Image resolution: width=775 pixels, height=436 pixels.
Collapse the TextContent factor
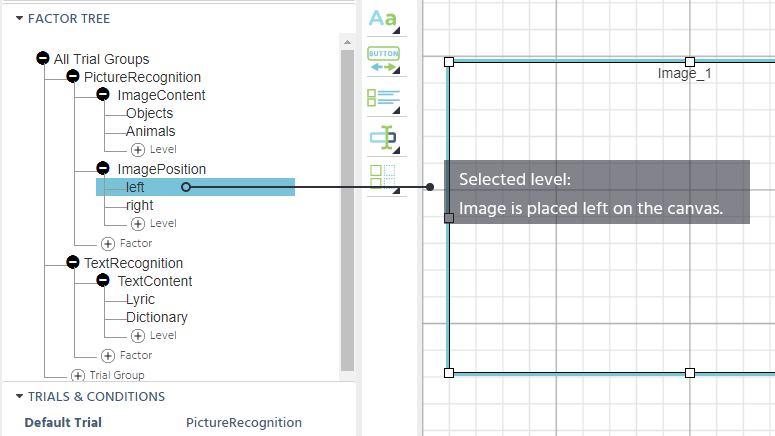[103, 280]
